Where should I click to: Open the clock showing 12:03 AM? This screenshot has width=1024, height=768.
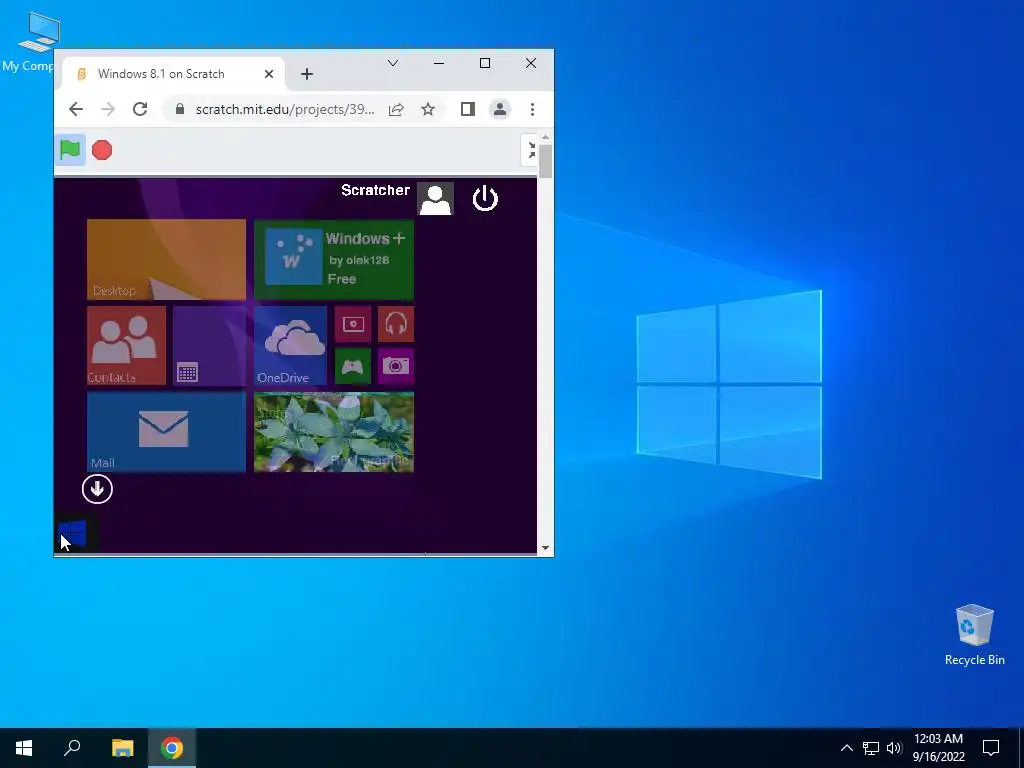[938, 748]
